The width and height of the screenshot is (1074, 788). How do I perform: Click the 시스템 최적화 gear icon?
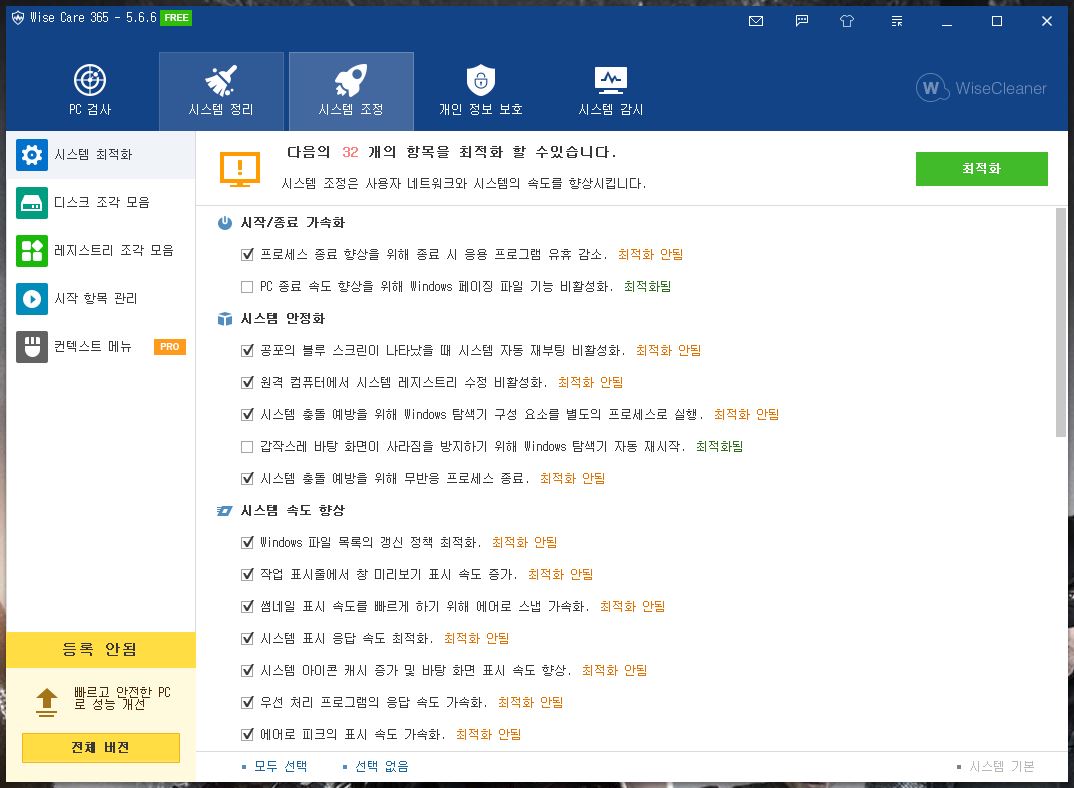[x=32, y=155]
